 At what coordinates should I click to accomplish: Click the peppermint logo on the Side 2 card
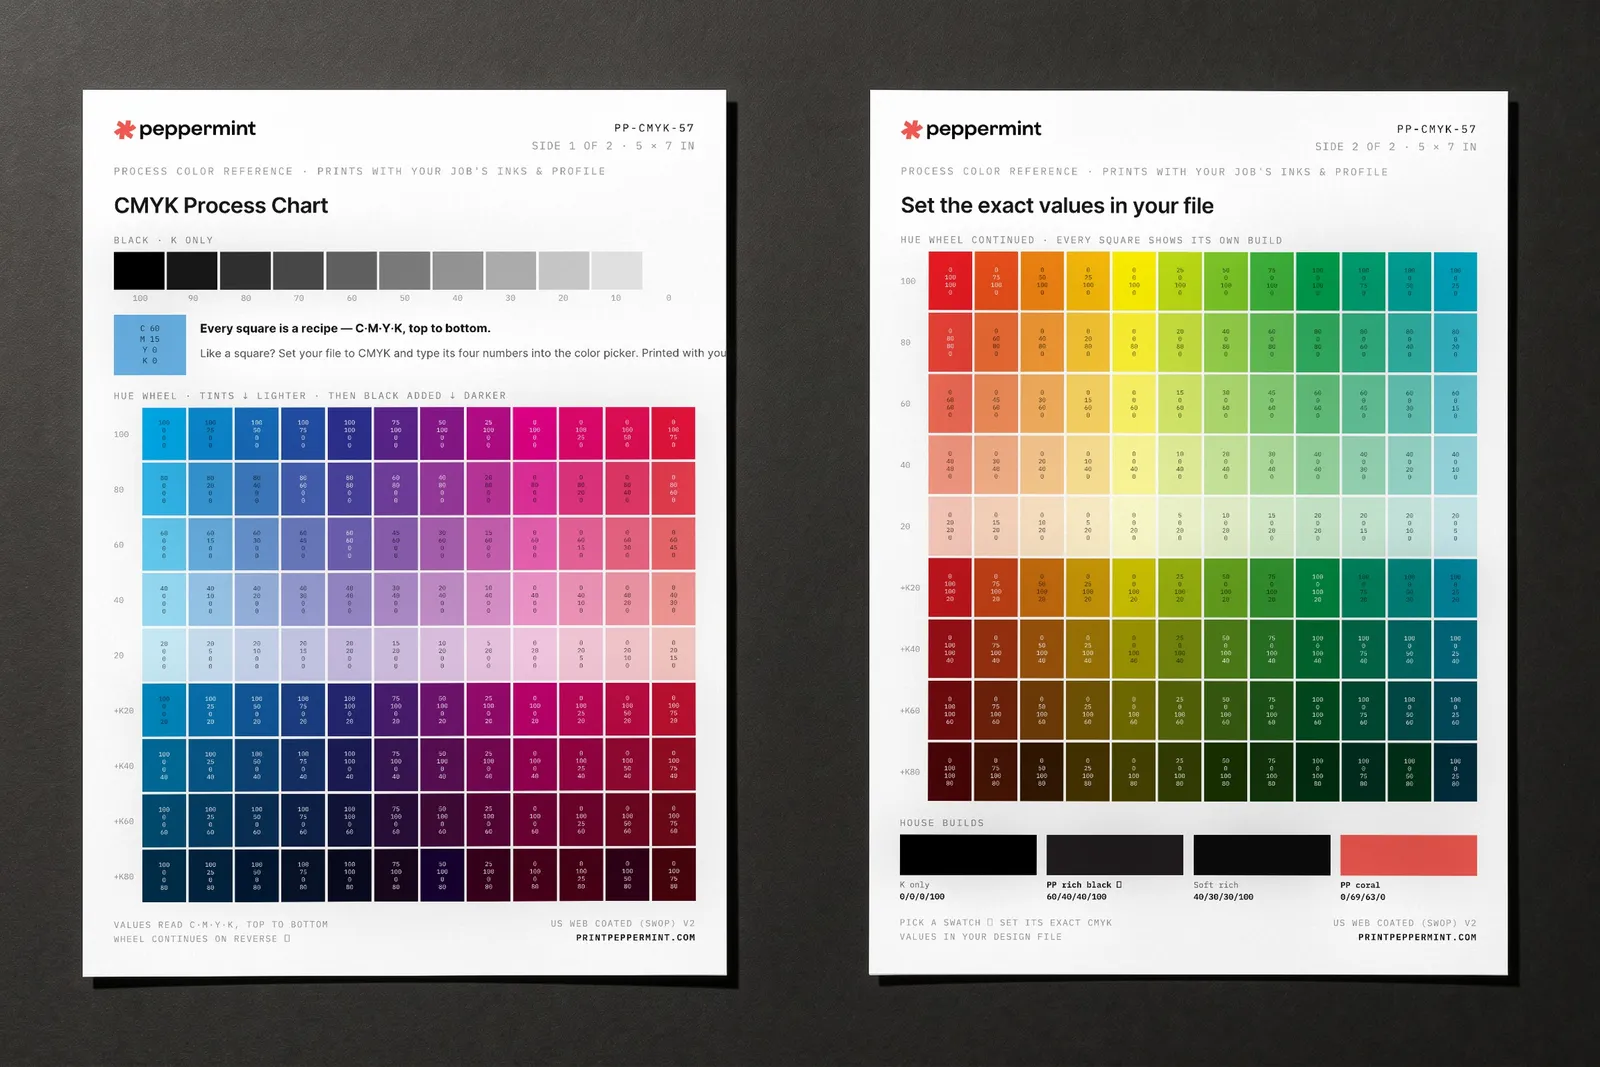(971, 129)
